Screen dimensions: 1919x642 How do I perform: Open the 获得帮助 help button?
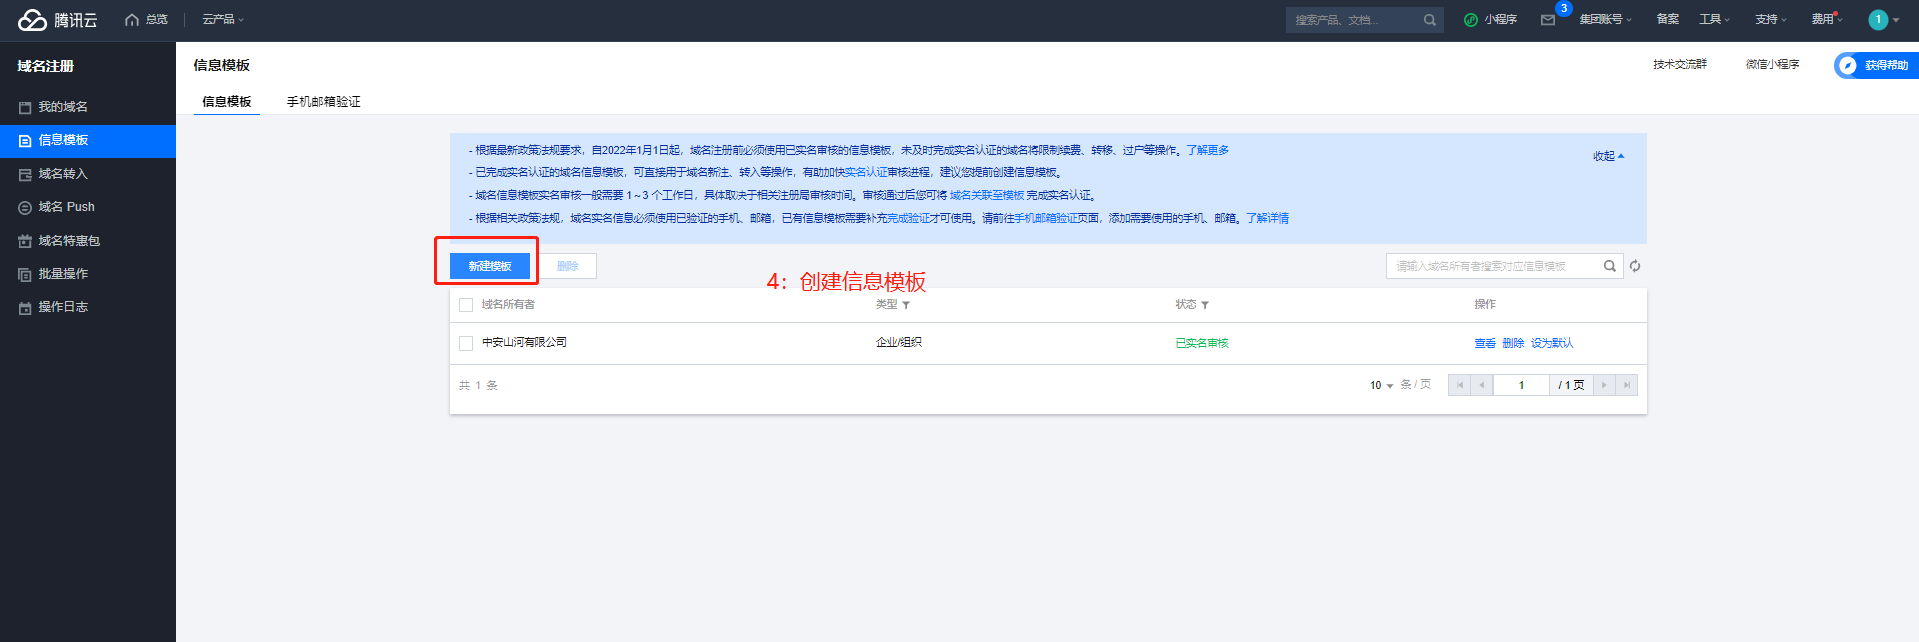(x=1876, y=65)
